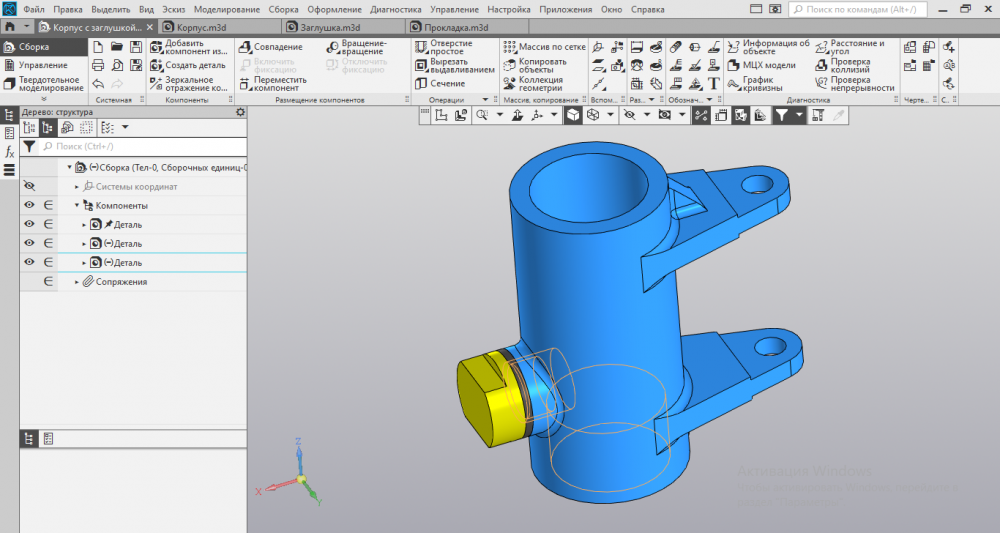Collapse the Компоненты tree node
The width and height of the screenshot is (1000, 533).
point(77,205)
